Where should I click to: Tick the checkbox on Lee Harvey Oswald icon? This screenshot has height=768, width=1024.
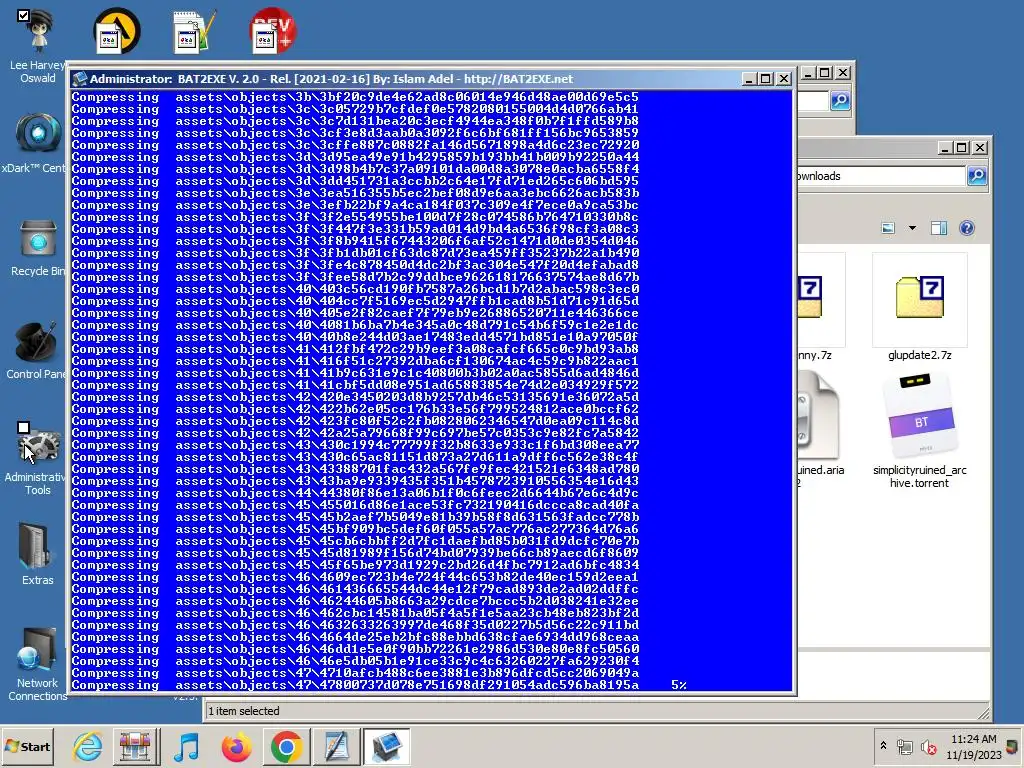(24, 15)
